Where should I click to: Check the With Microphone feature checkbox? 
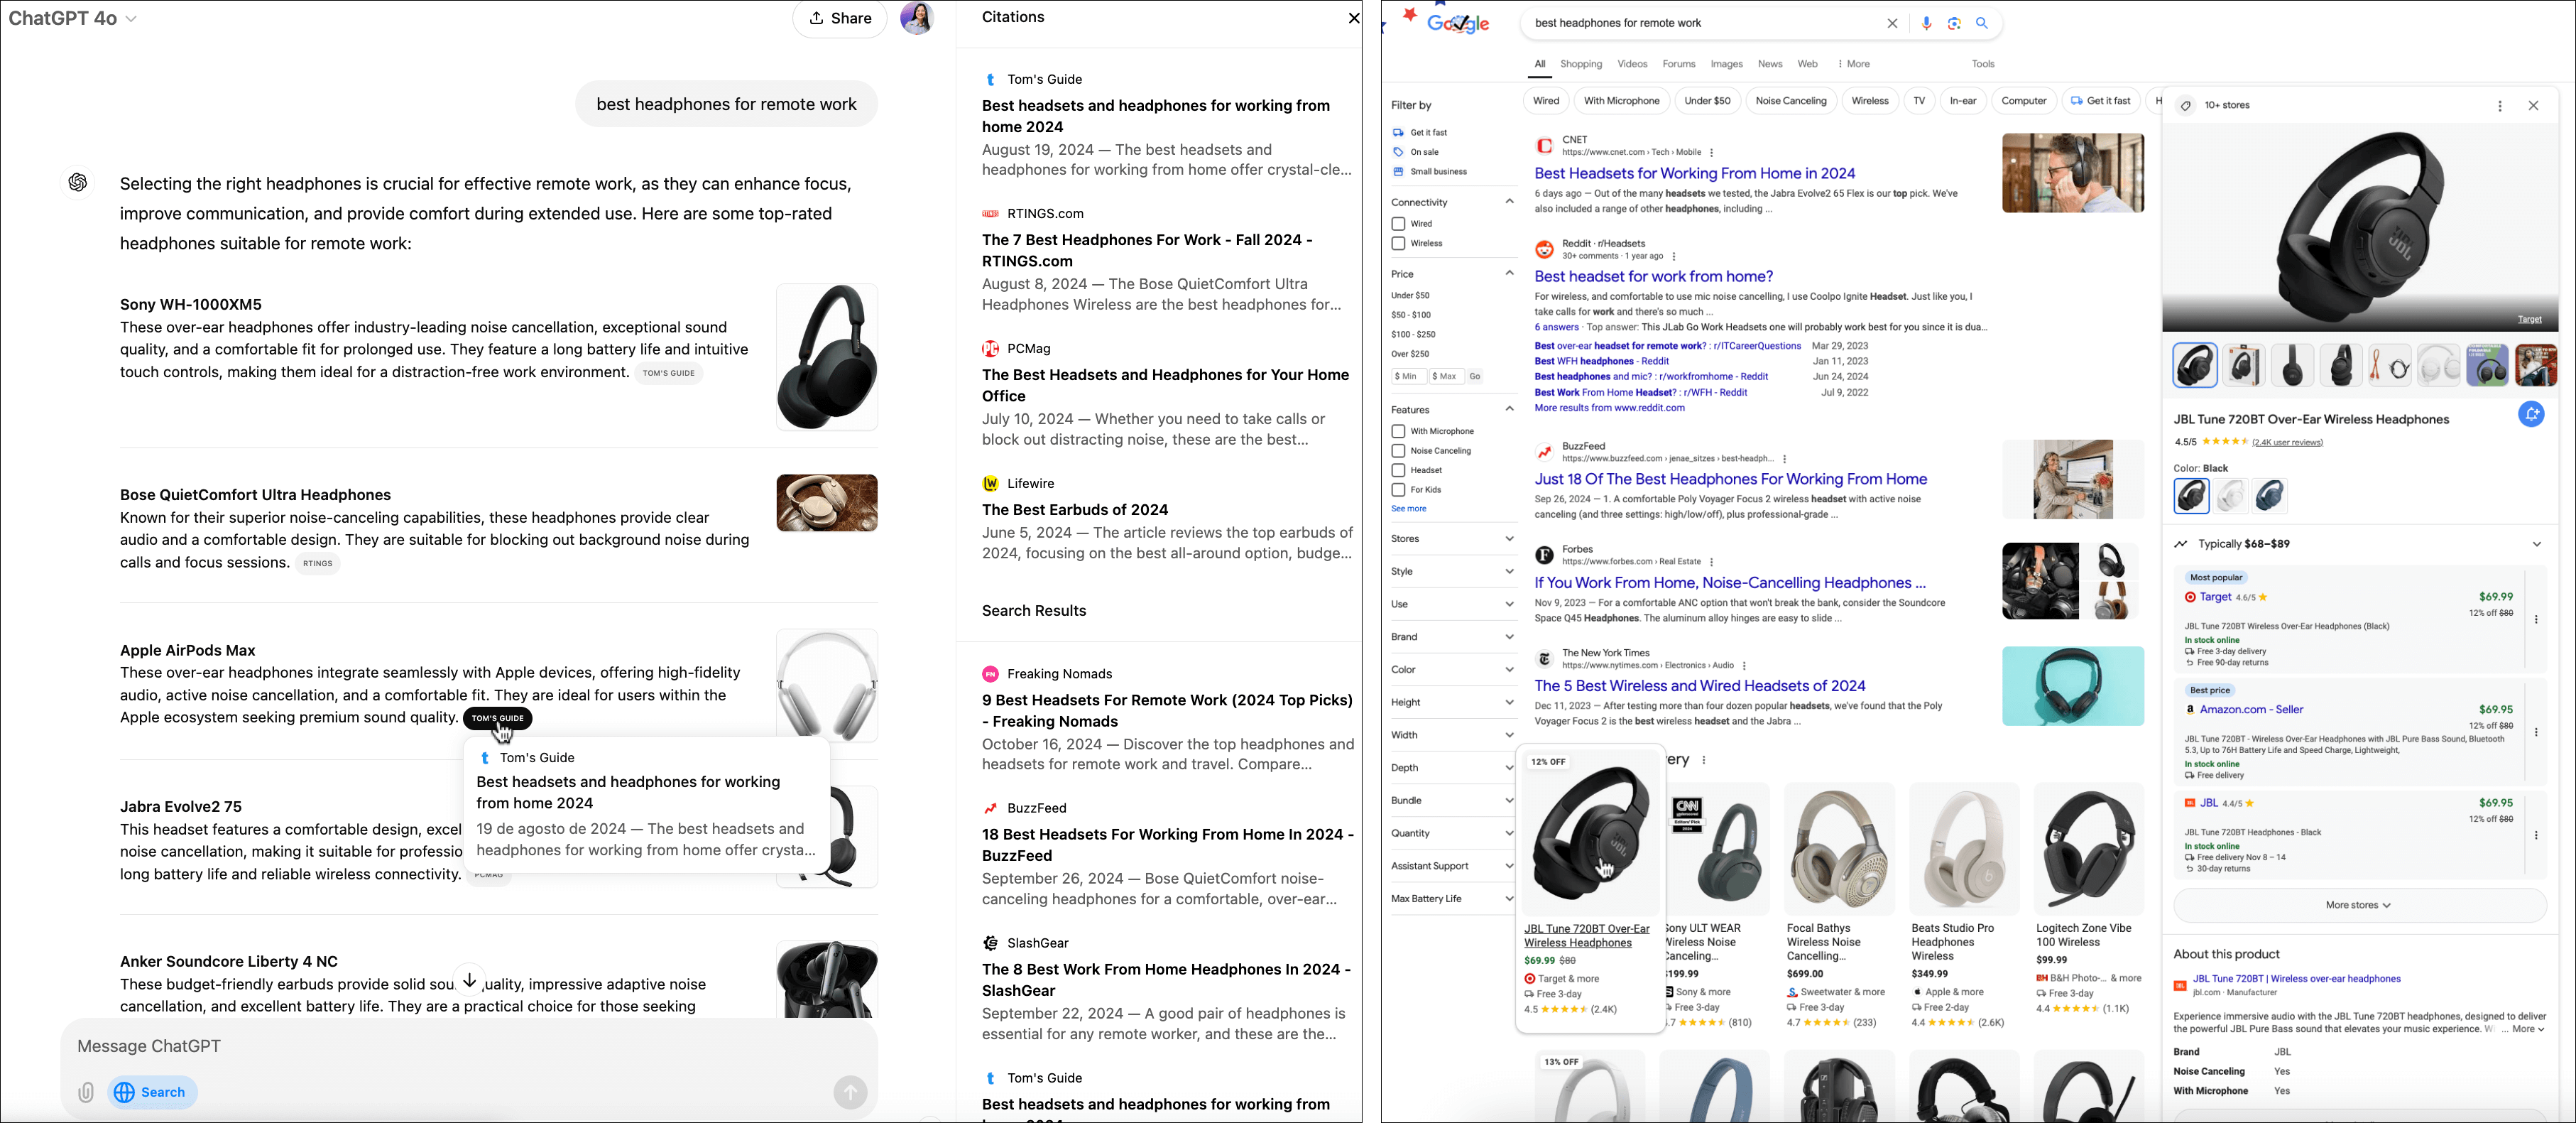point(1398,431)
